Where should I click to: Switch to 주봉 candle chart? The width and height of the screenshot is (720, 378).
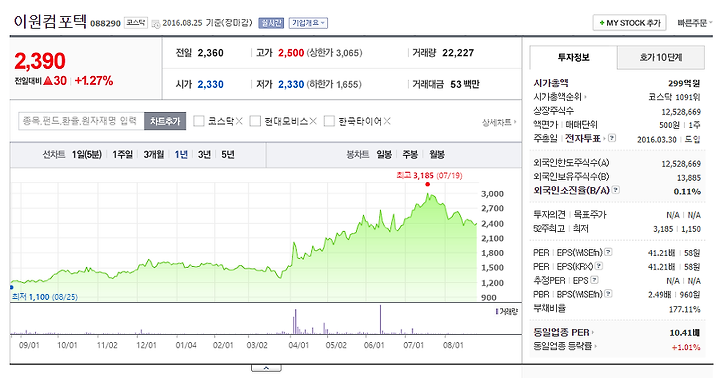410,155
